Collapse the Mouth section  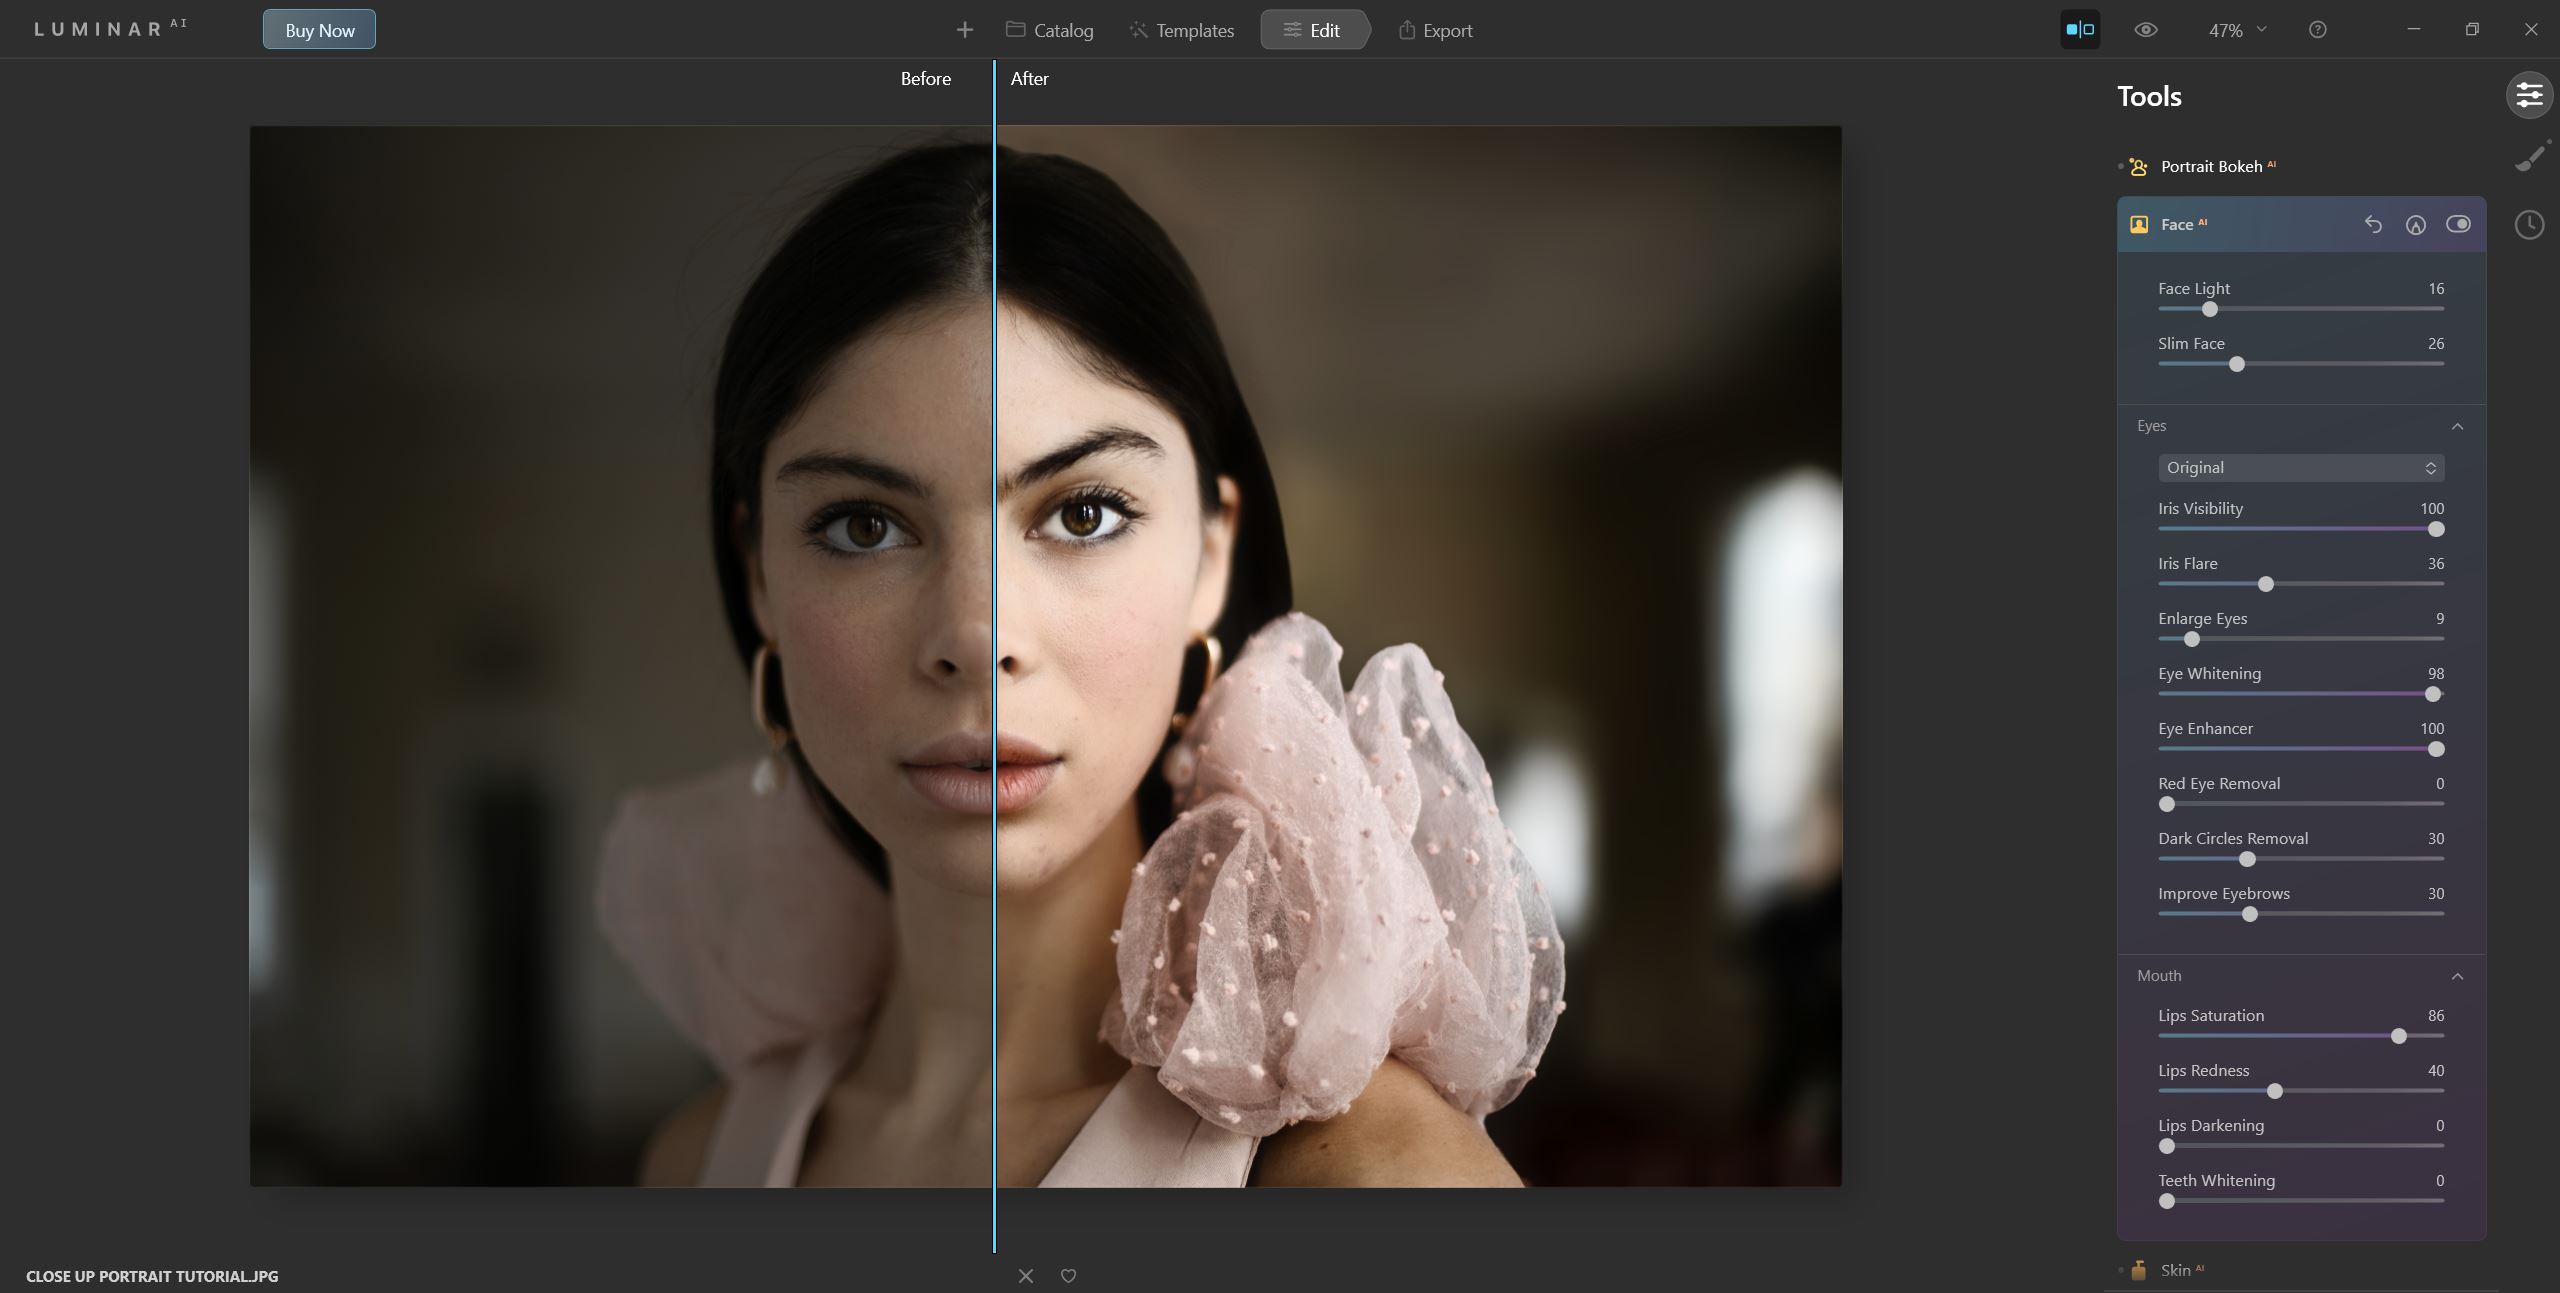[2458, 975]
